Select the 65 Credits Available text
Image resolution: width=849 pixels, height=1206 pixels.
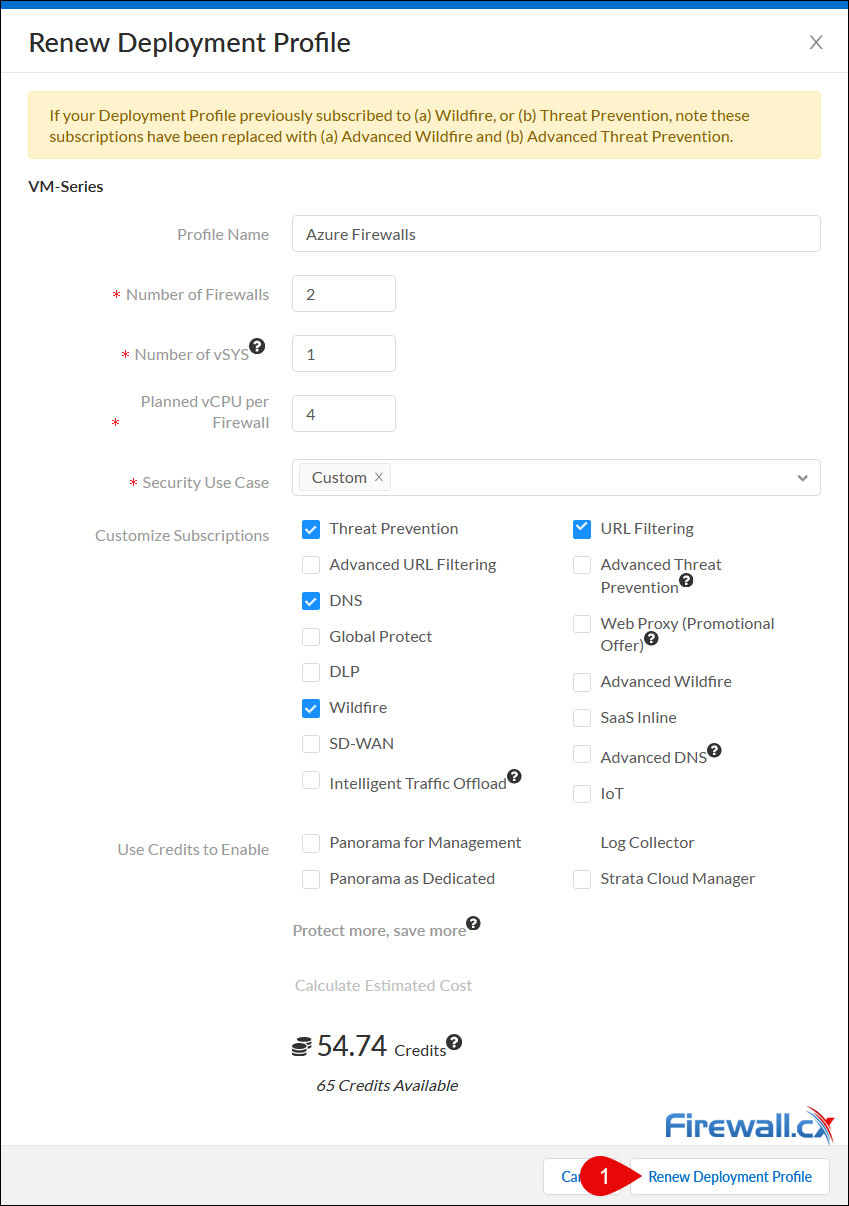point(387,1086)
